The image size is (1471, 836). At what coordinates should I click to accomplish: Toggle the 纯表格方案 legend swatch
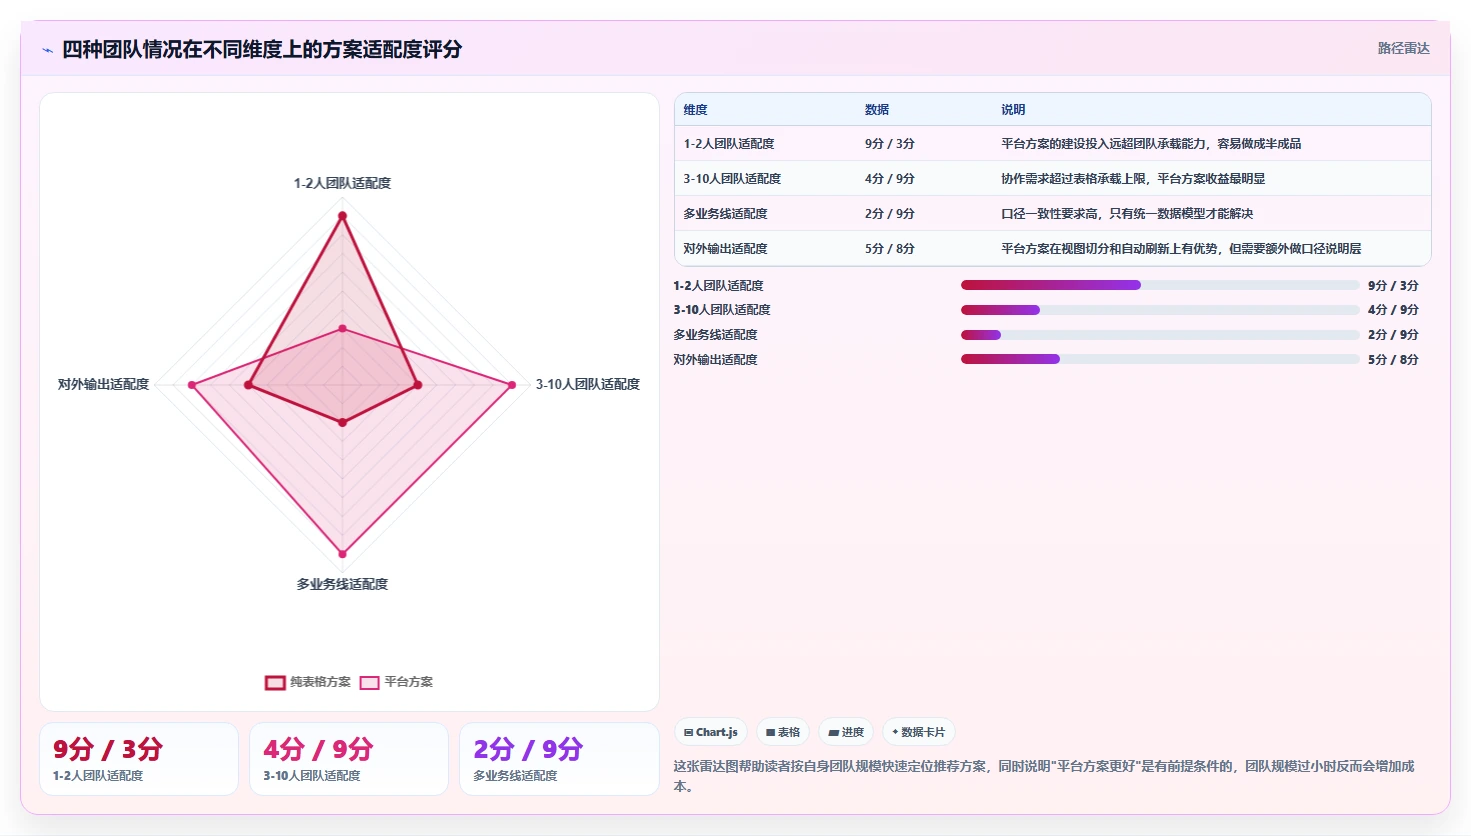275,683
